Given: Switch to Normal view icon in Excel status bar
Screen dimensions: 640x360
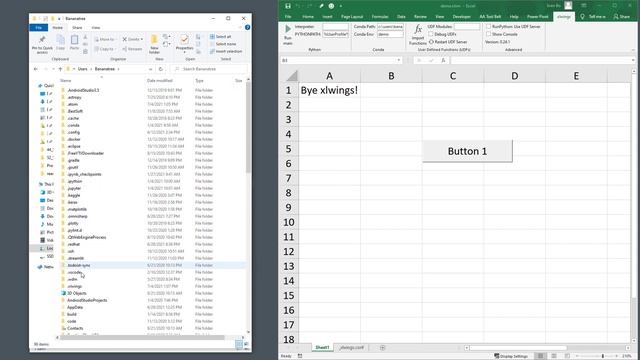Looking at the screenshot, I should [540, 356].
